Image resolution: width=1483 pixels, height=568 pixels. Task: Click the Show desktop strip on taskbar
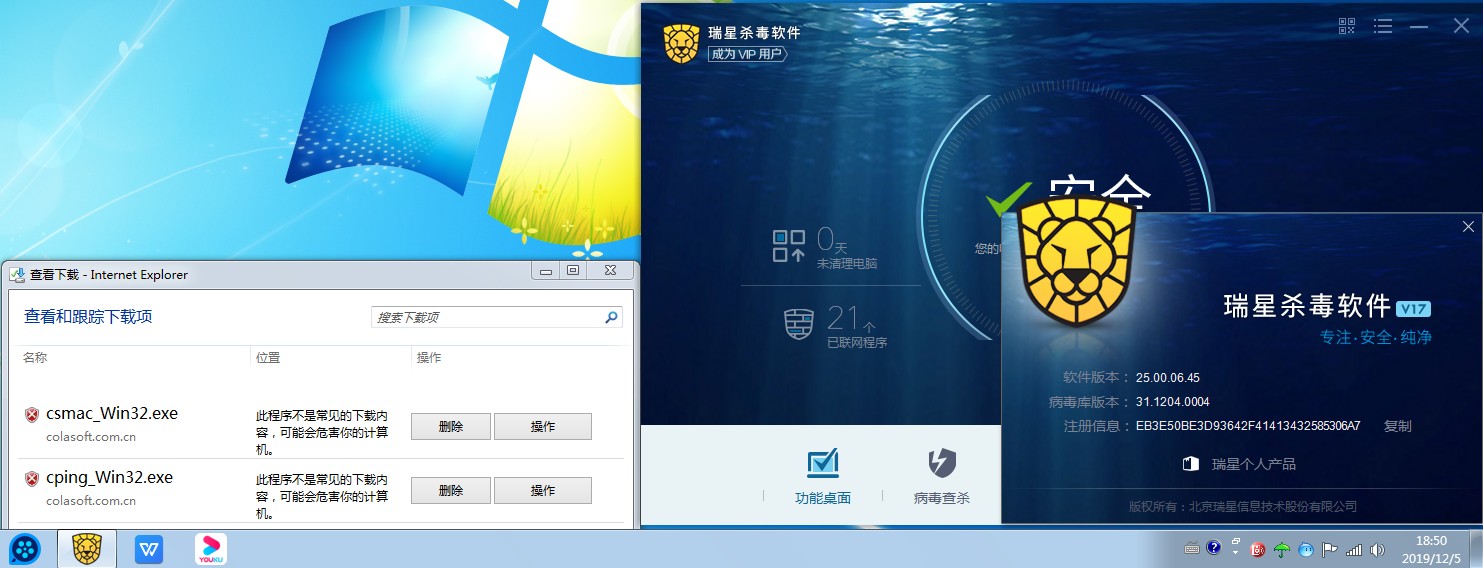[x=1475, y=549]
